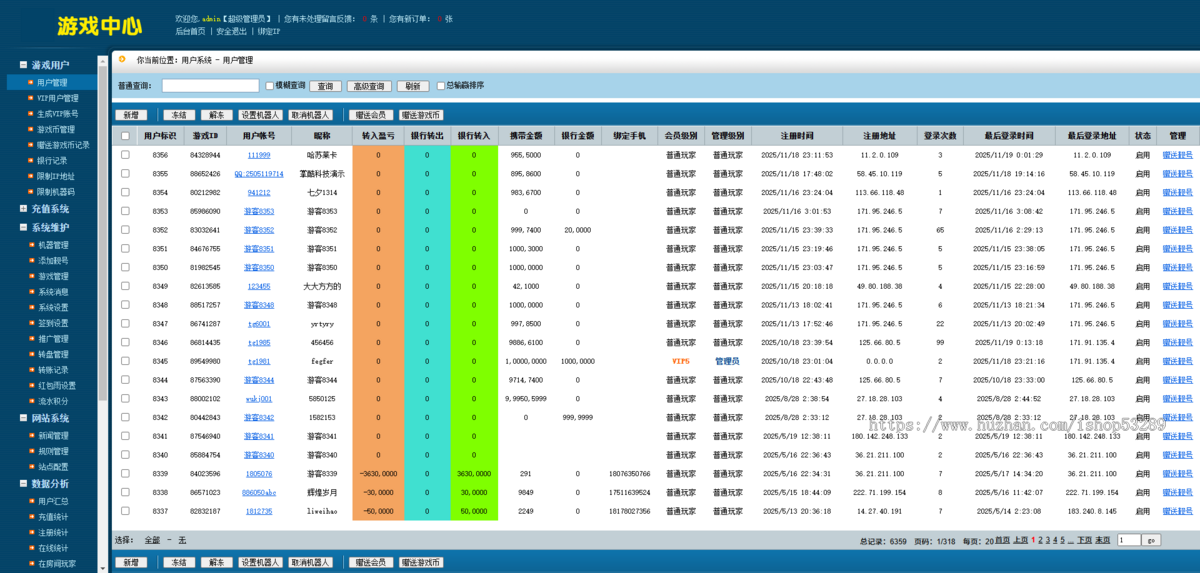Open user account link 111999
Image resolution: width=1200 pixels, height=573 pixels.
coord(259,155)
